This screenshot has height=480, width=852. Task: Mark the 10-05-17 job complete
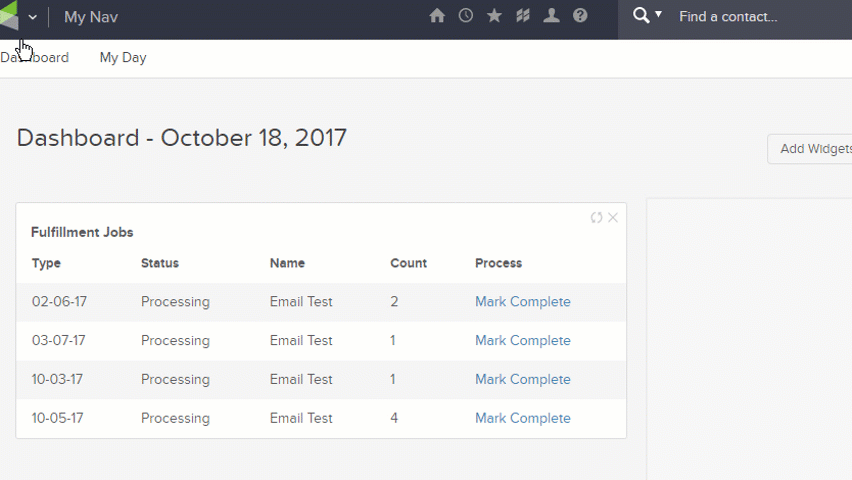point(522,418)
